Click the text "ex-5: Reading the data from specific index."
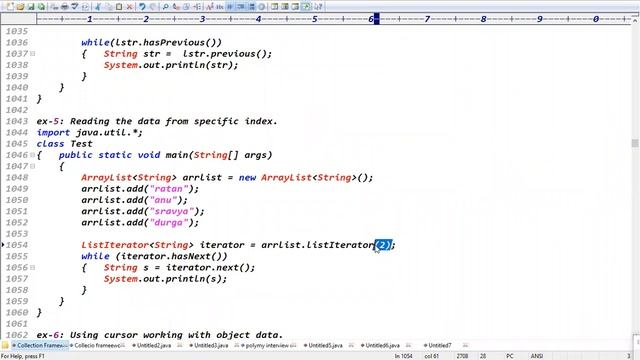This screenshot has width=640, height=360. (x=157, y=121)
